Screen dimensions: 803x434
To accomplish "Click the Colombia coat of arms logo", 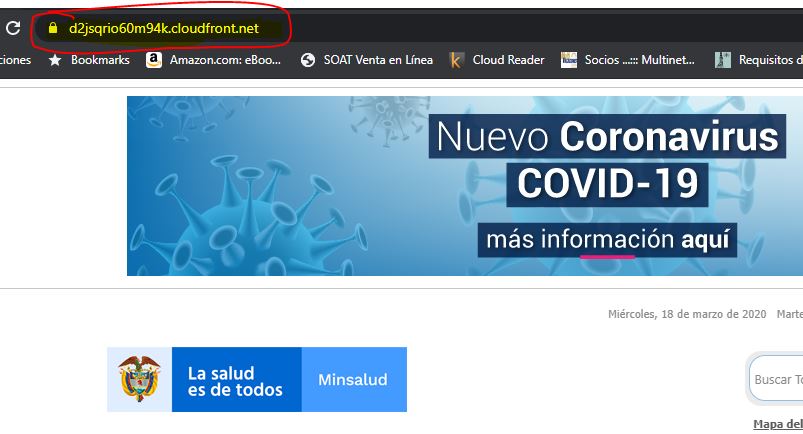I will tap(139, 379).
